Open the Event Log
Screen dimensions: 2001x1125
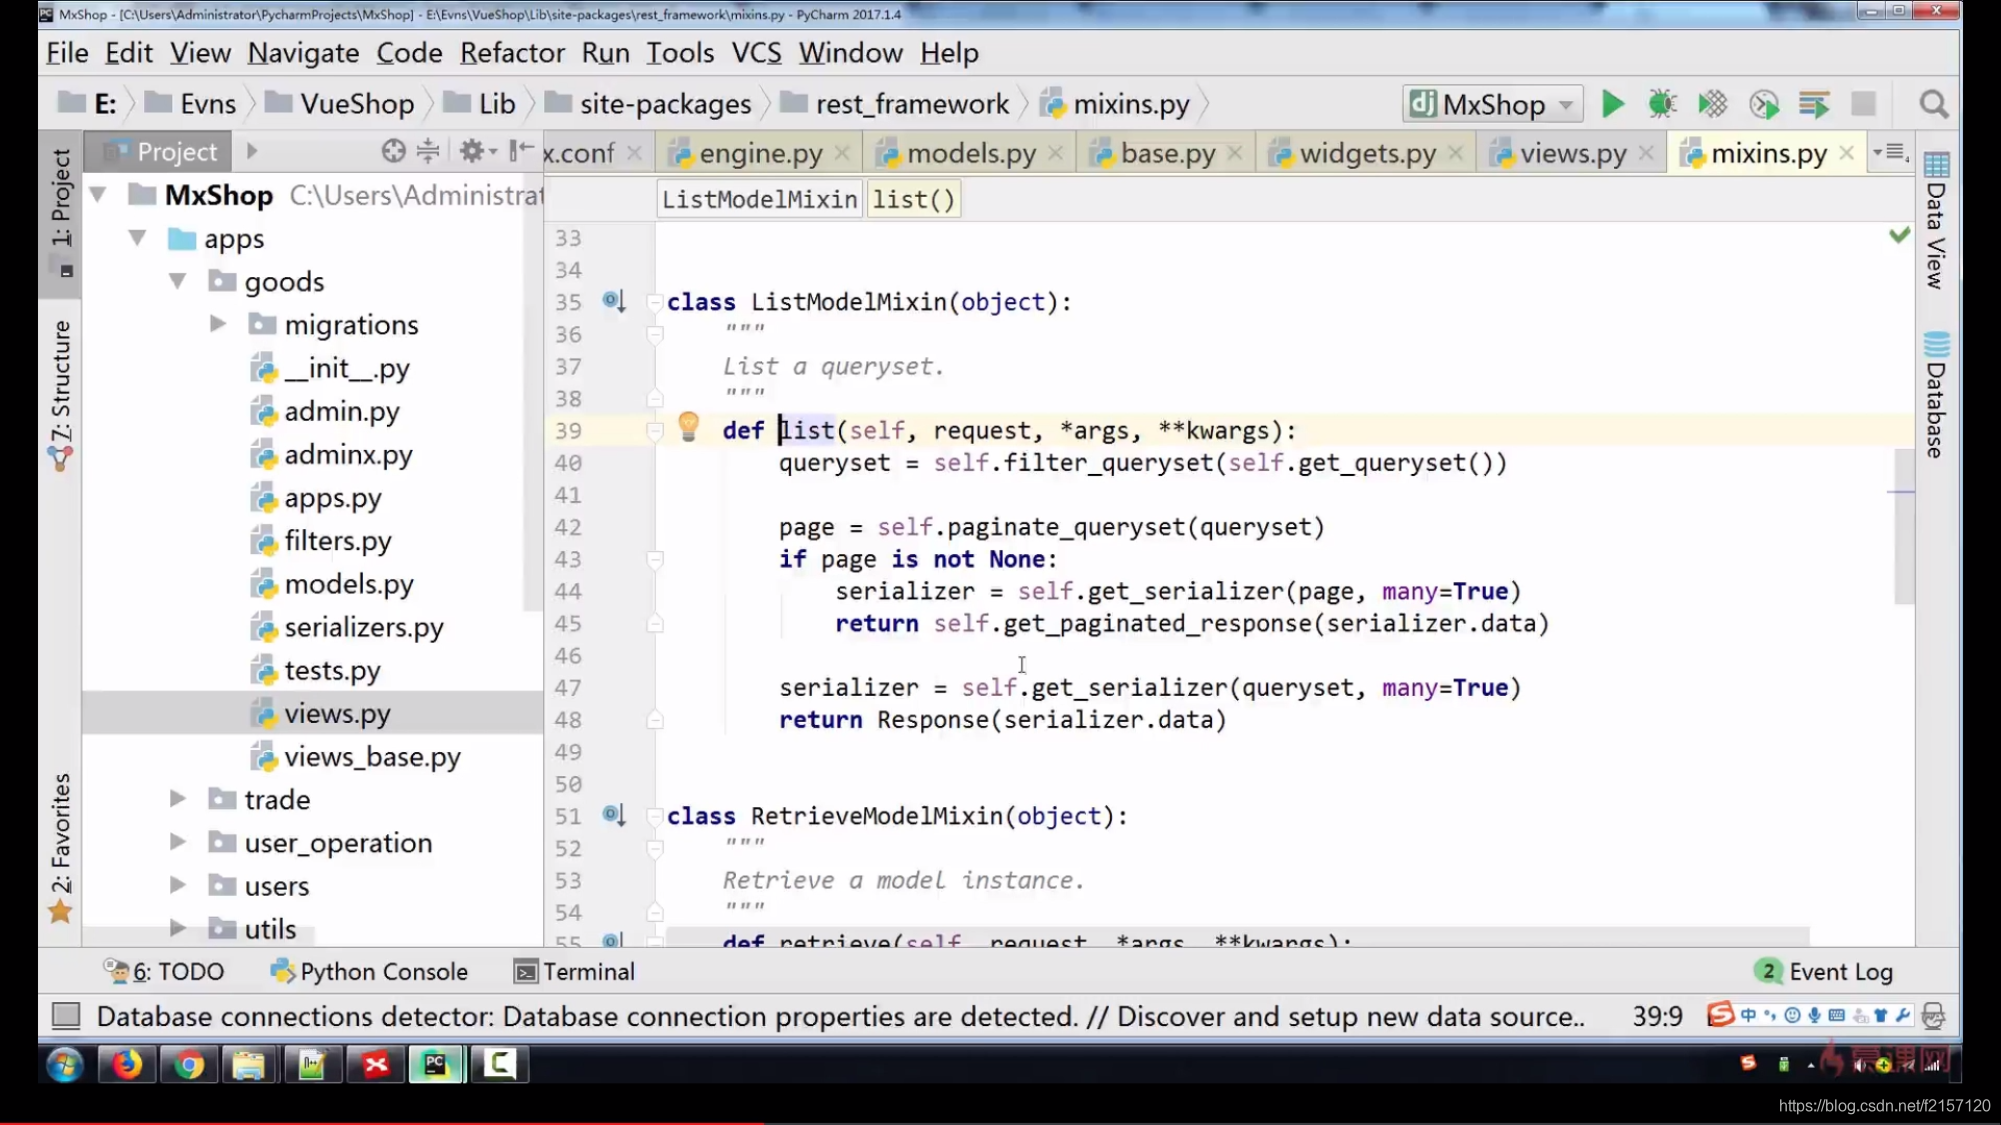click(1825, 971)
